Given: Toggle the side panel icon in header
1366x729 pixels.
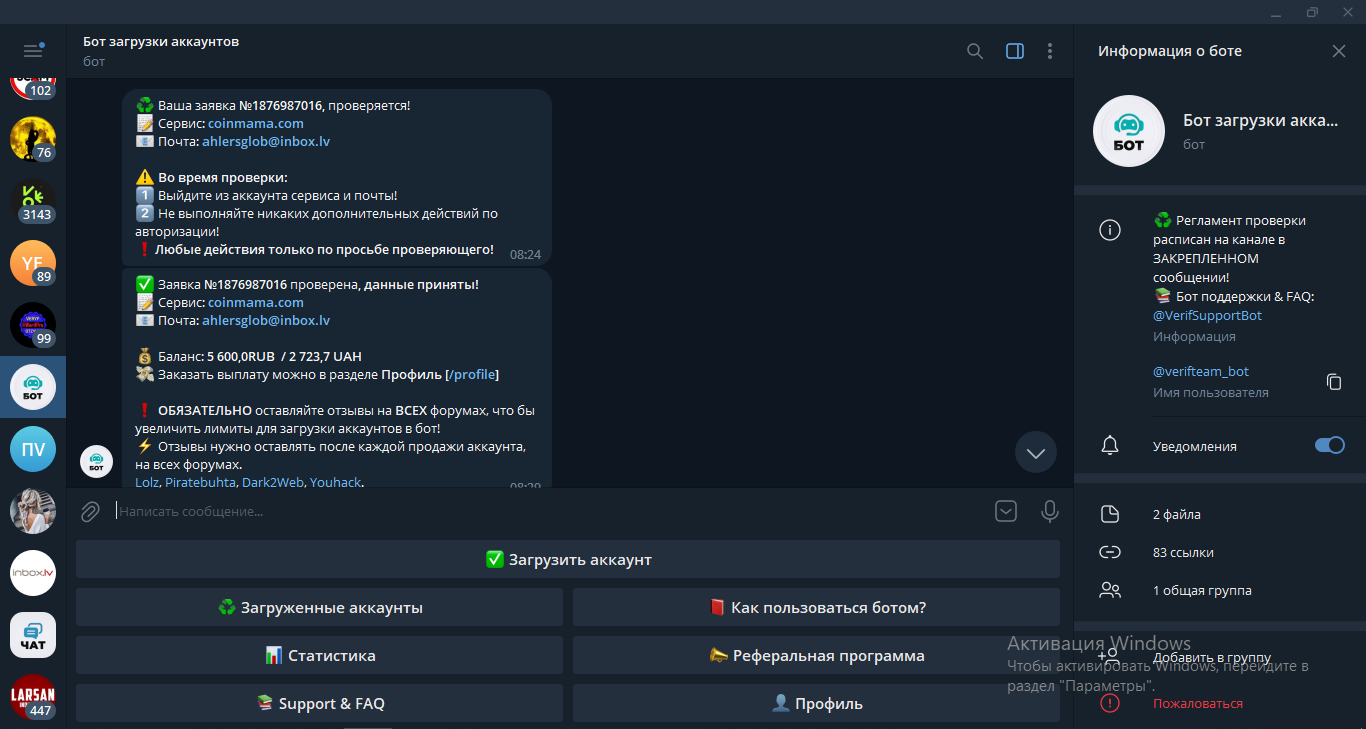Looking at the screenshot, I should [1015, 51].
